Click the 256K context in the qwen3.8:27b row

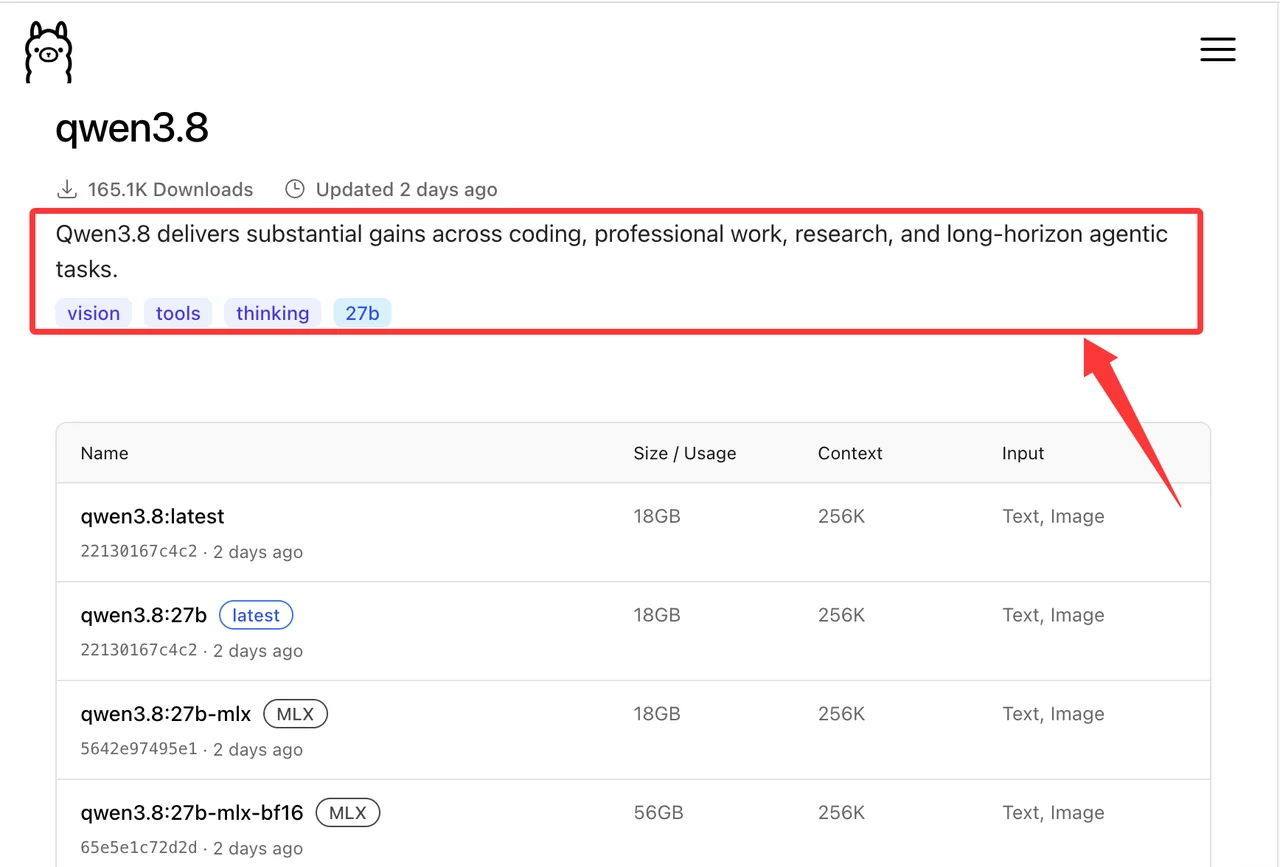point(841,615)
